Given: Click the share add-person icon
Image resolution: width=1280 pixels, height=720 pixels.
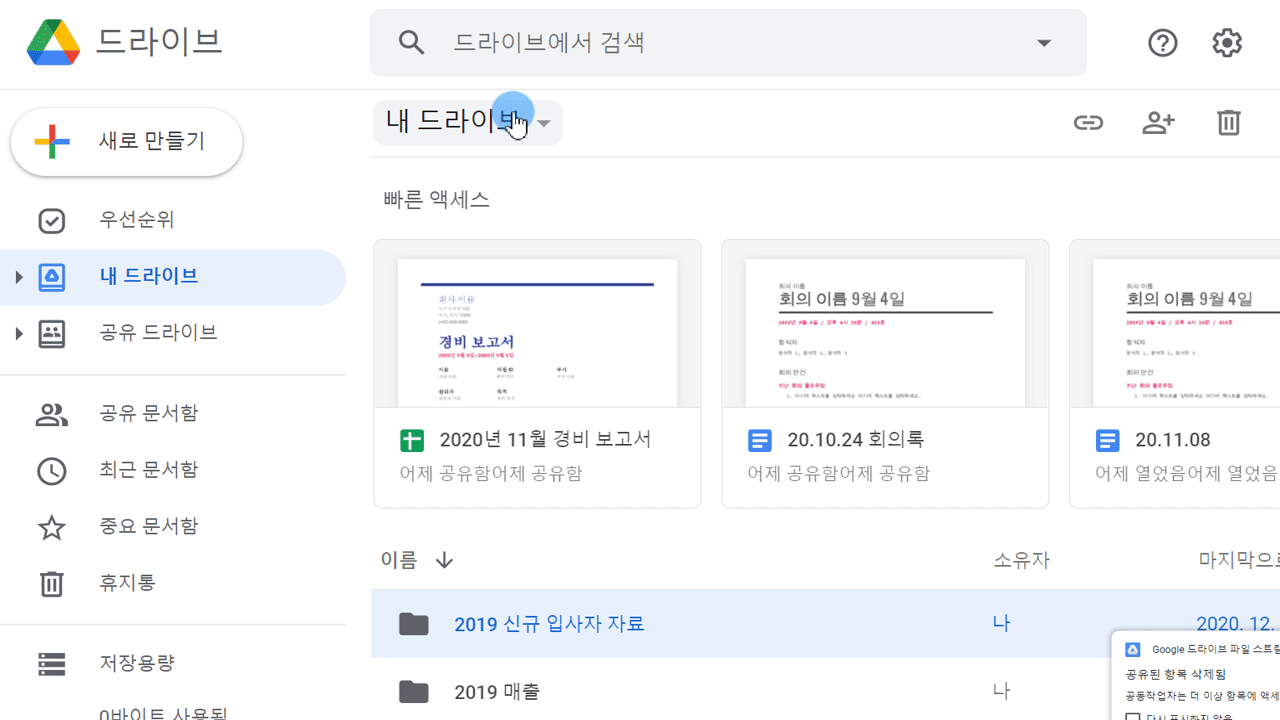Looking at the screenshot, I should point(1158,123).
